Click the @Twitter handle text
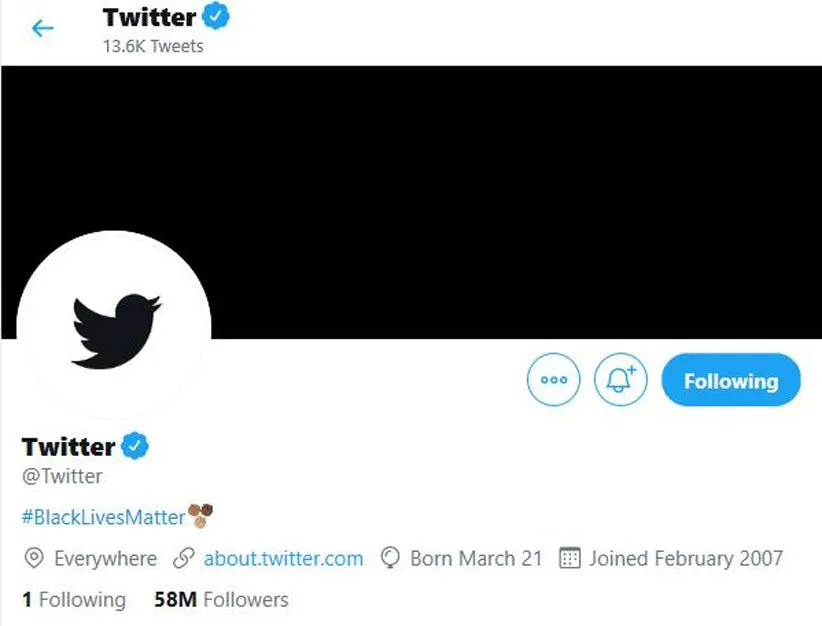Image resolution: width=822 pixels, height=626 pixels. tap(62, 477)
